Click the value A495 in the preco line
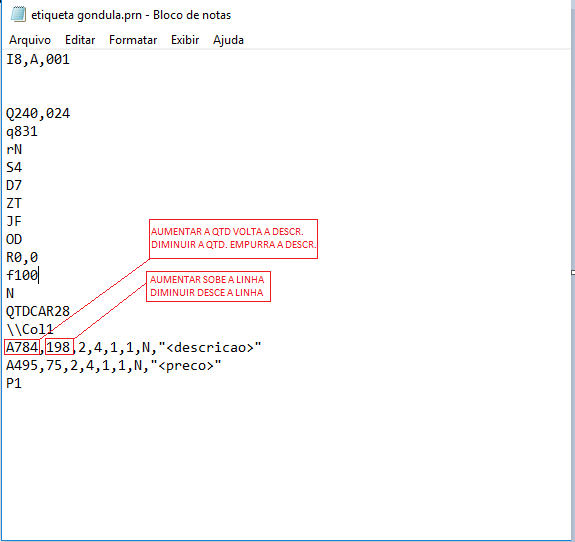The height and width of the screenshot is (542, 575). coord(22,365)
